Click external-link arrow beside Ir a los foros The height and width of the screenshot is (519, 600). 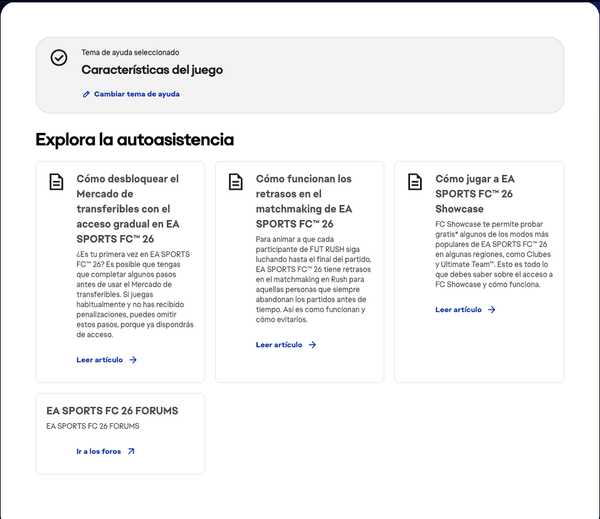[131, 452]
